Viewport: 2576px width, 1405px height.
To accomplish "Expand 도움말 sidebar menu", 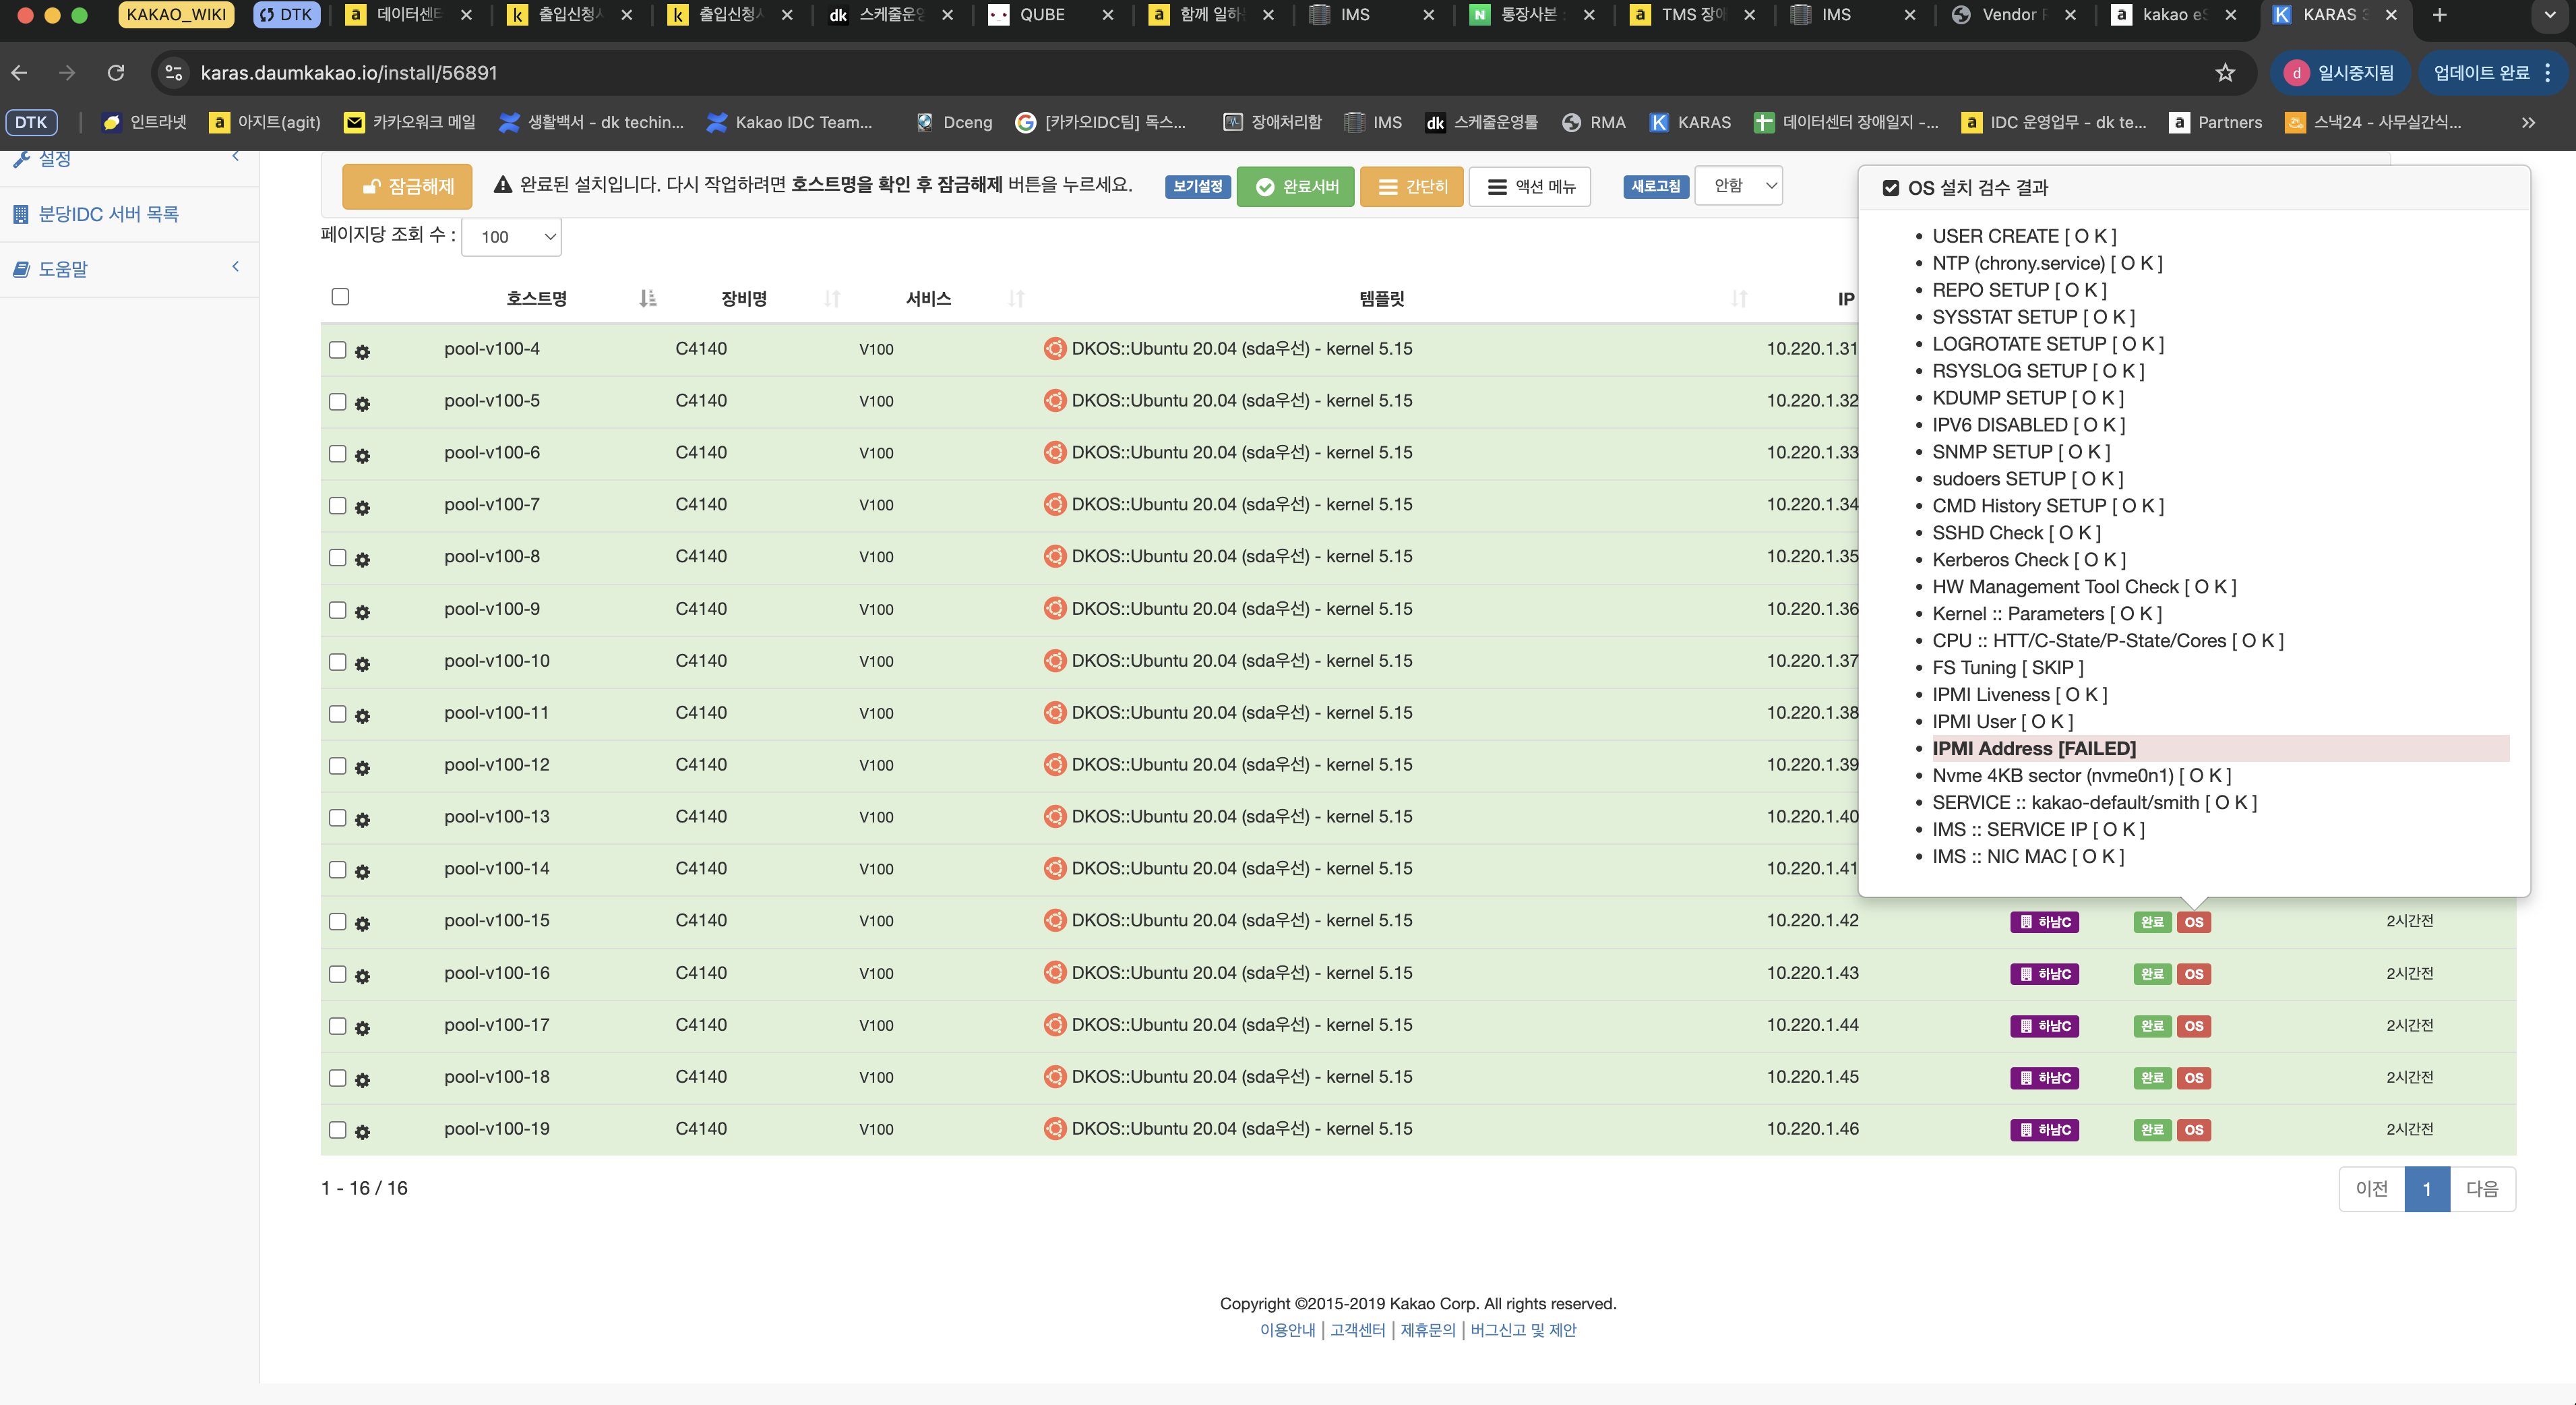I will point(129,268).
